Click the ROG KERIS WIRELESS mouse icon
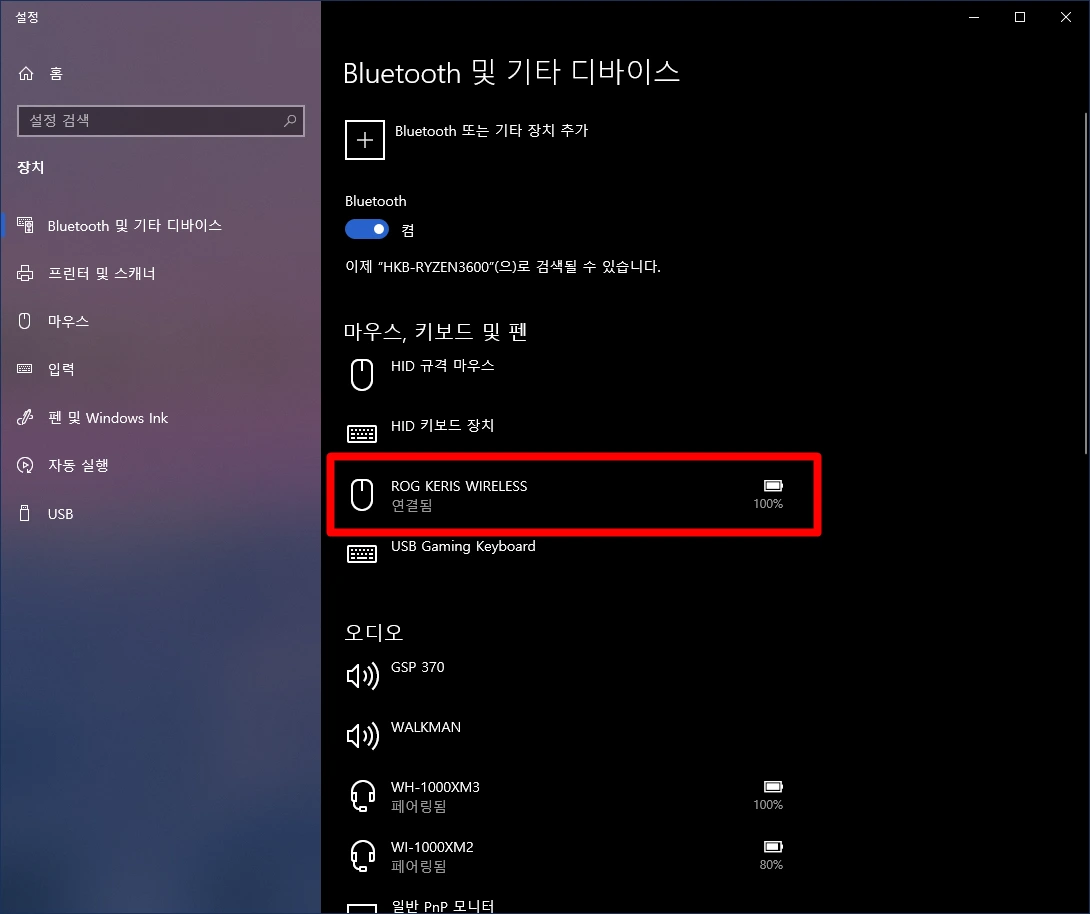This screenshot has height=914, width=1090. [x=362, y=495]
